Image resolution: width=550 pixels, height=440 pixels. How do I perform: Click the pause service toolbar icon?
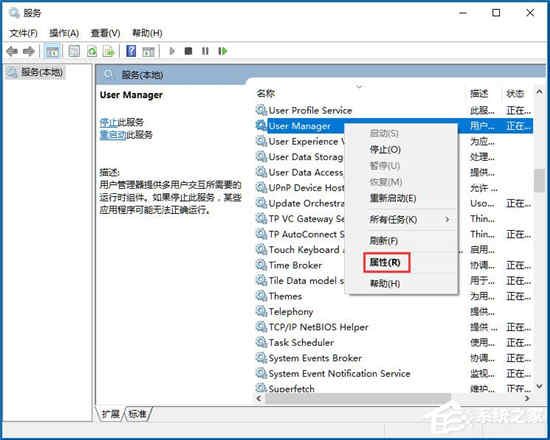pyautogui.click(x=205, y=51)
